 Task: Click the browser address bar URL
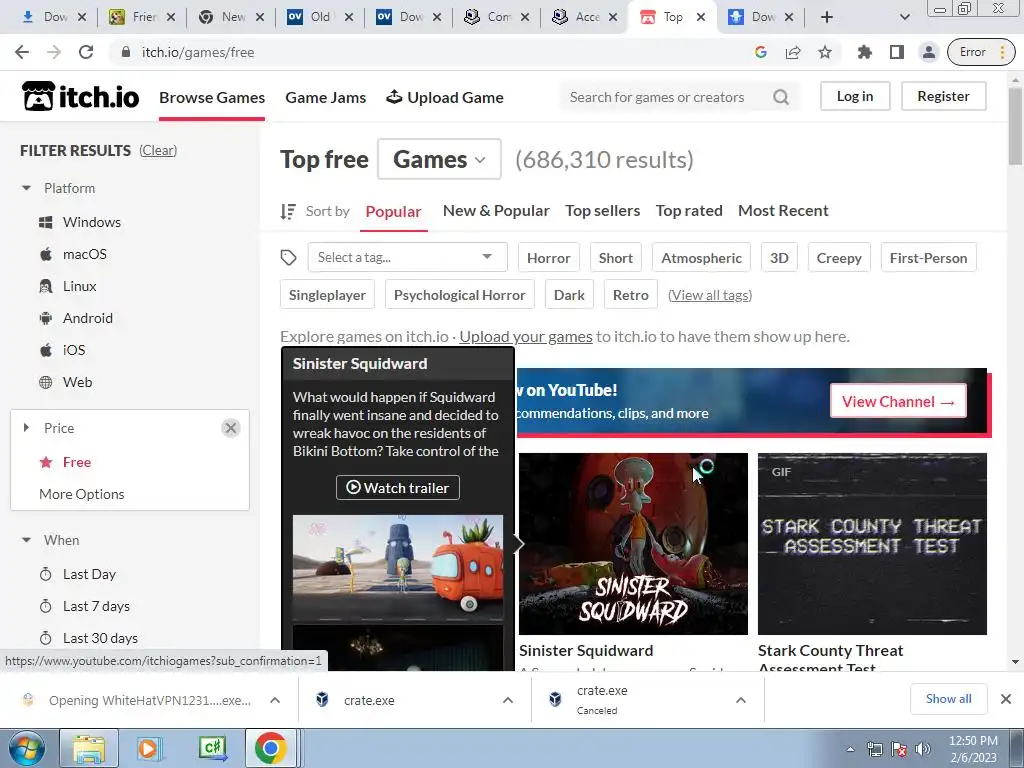[198, 52]
